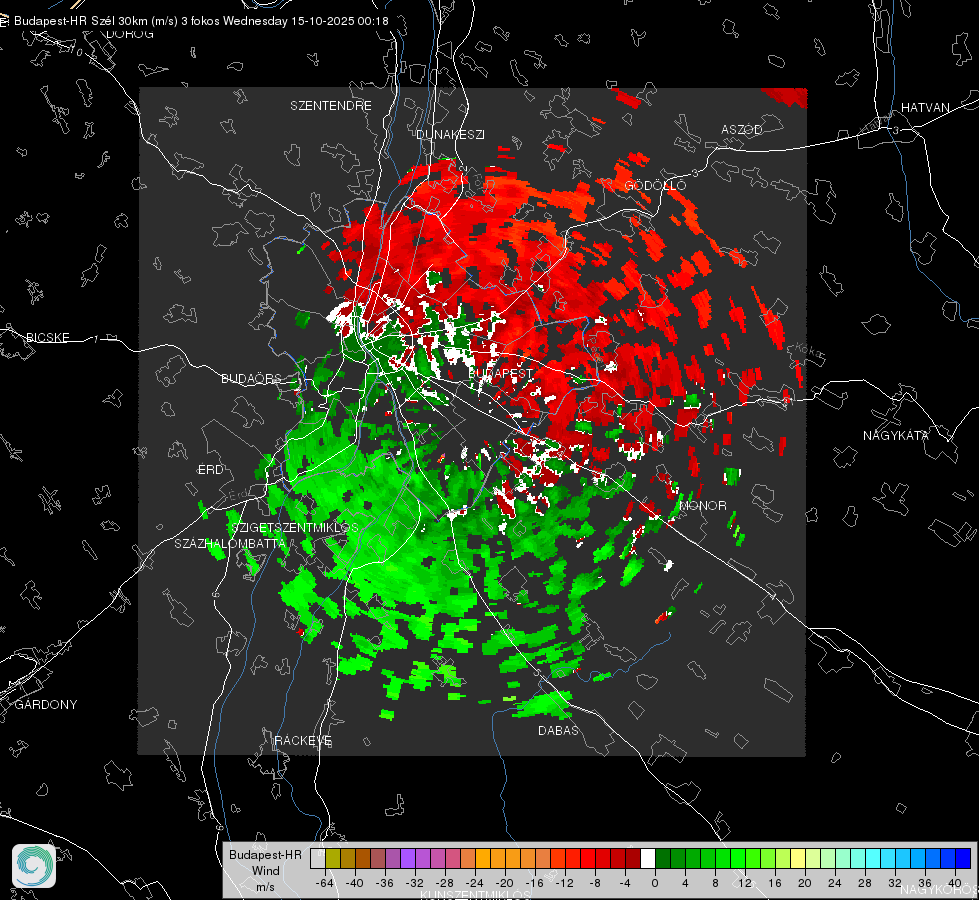
Task: Click the -32 legend value
Action: 415,883
